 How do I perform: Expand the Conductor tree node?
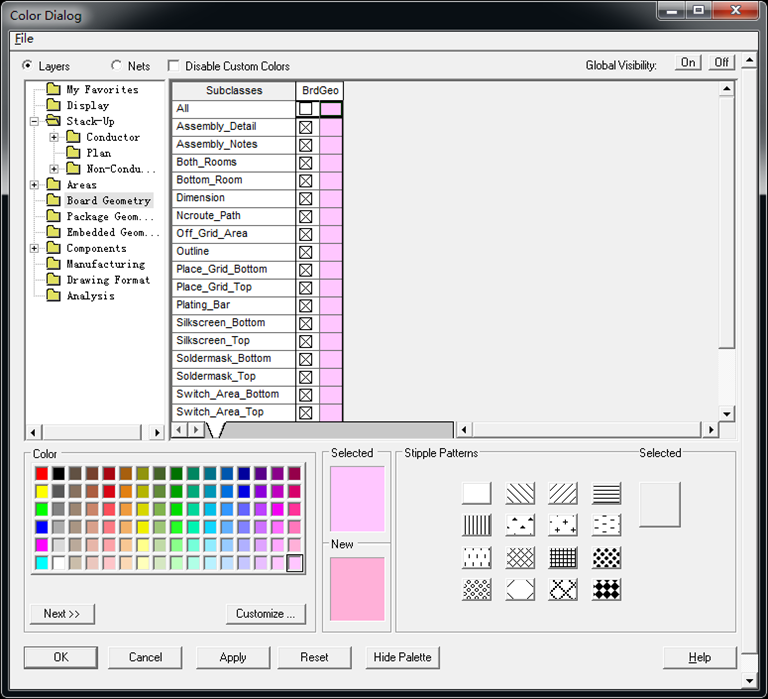coord(54,137)
